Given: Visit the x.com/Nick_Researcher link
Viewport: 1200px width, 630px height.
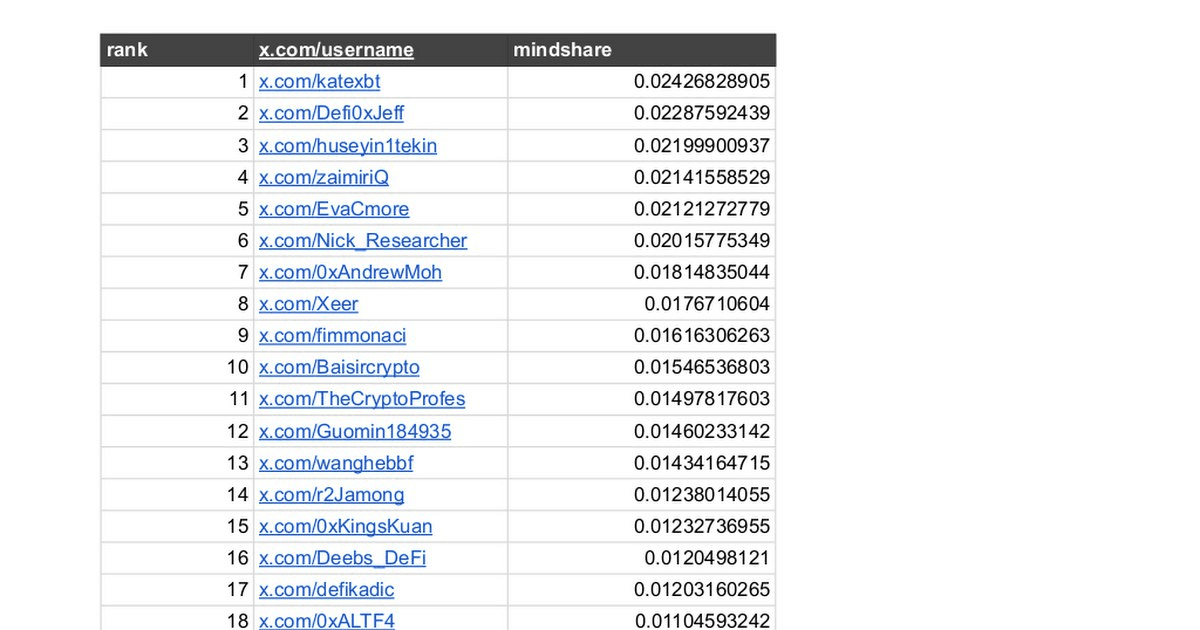Looking at the screenshot, I should click(x=362, y=241).
